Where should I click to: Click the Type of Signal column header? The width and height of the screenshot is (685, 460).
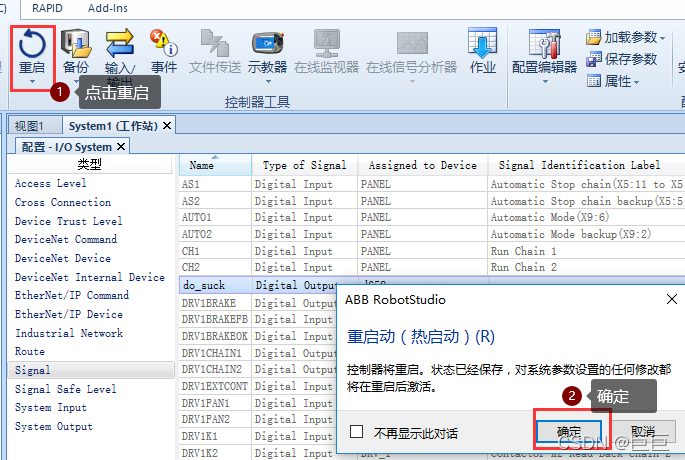click(x=304, y=165)
